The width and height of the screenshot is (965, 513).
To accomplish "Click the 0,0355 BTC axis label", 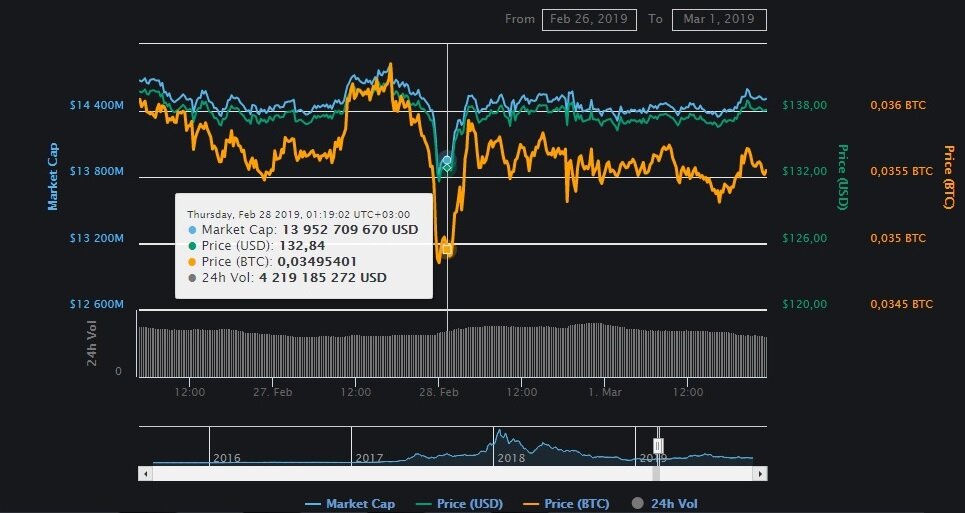I will click(902, 171).
